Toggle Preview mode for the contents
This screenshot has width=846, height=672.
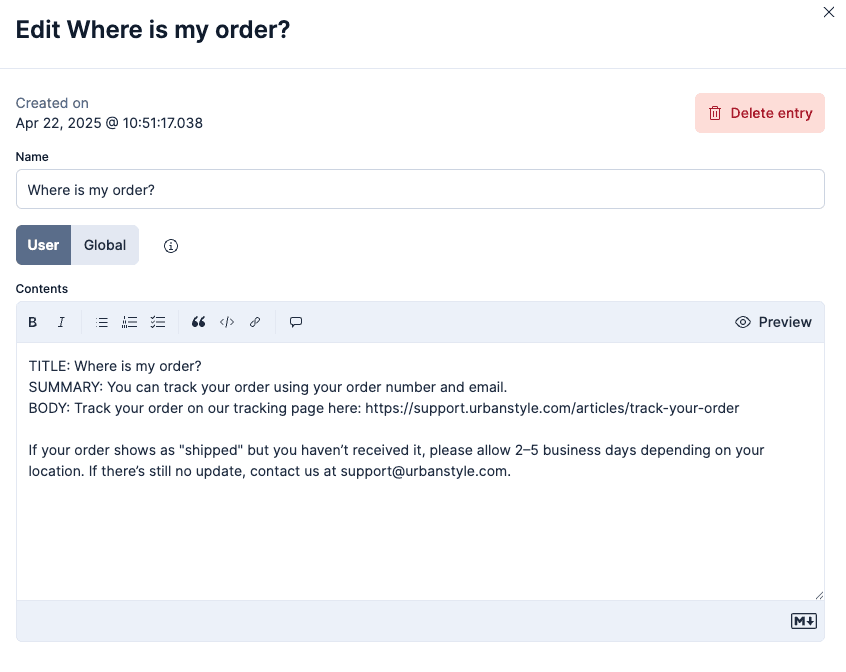(x=775, y=322)
